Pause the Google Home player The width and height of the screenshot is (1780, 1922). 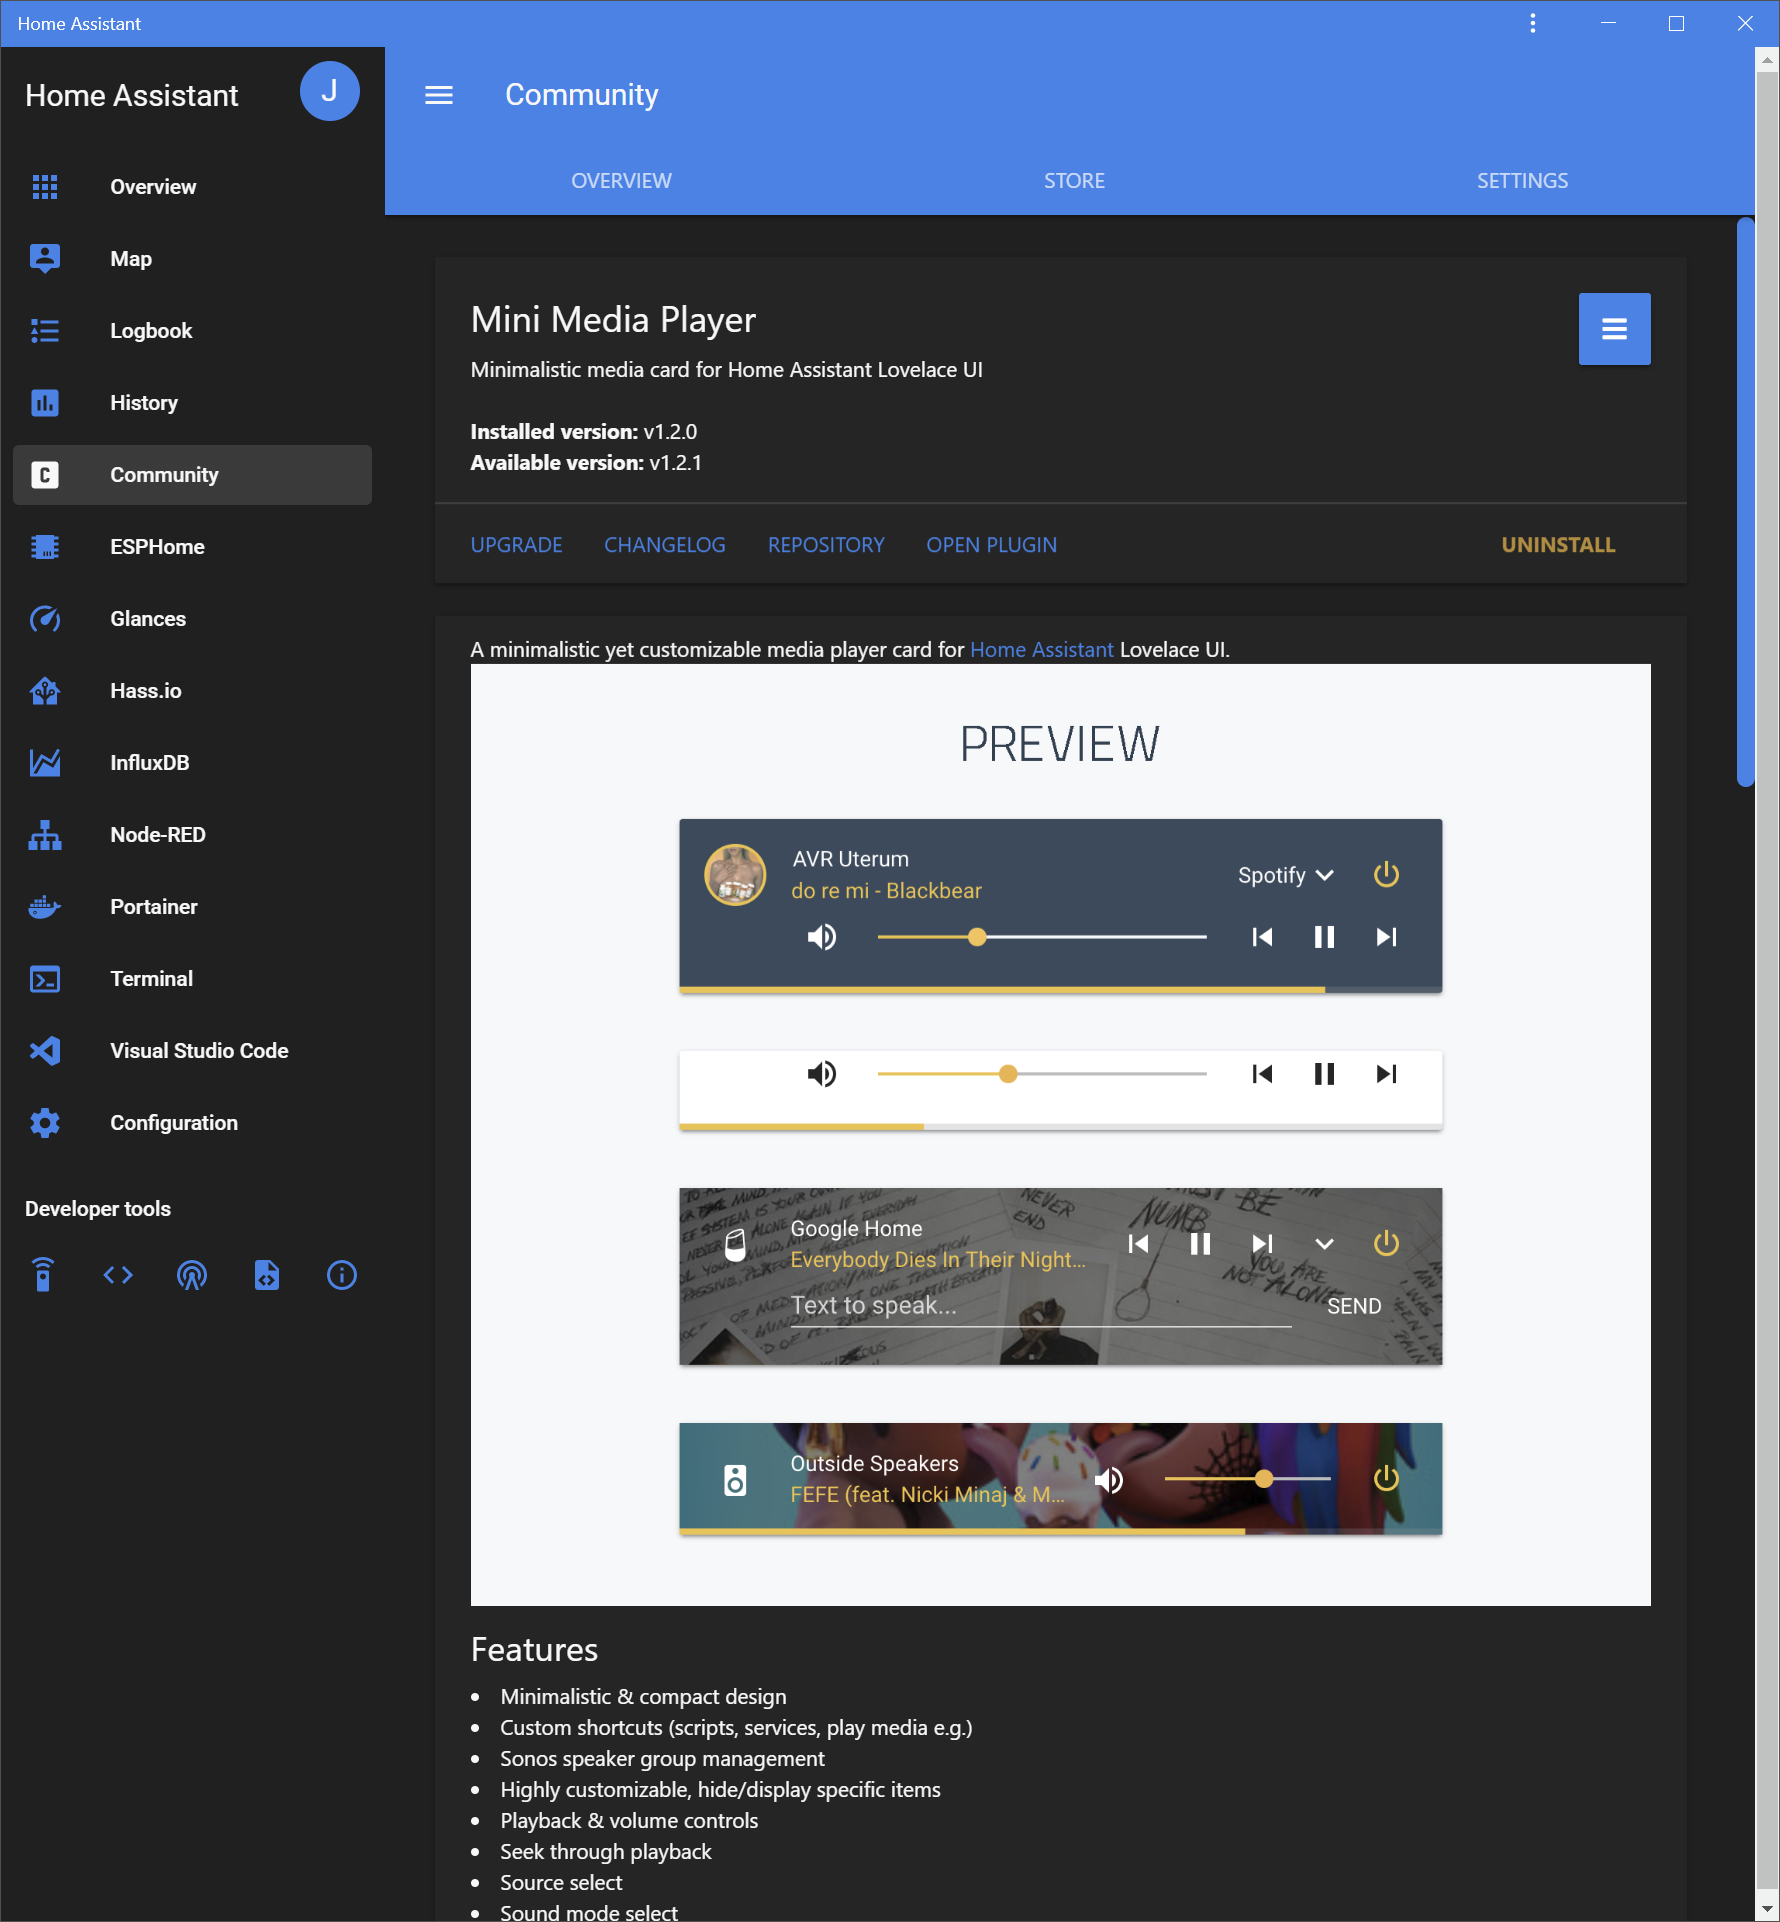click(x=1200, y=1244)
